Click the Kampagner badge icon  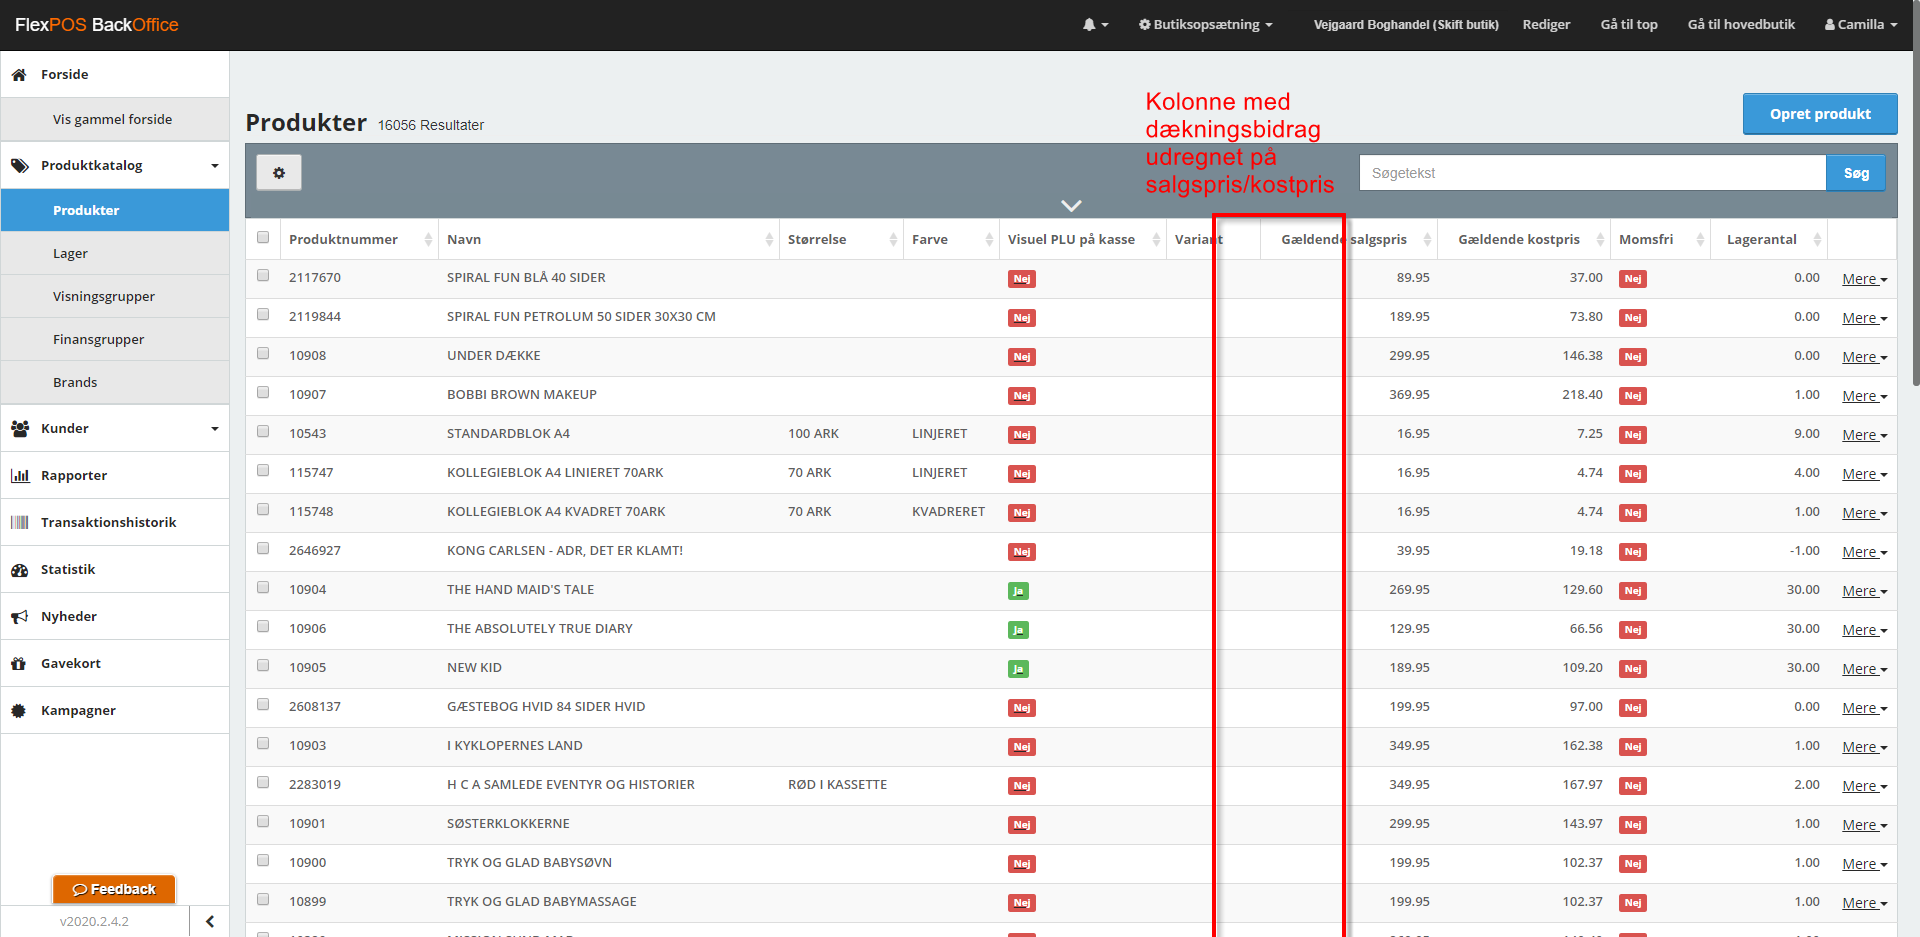click(19, 711)
